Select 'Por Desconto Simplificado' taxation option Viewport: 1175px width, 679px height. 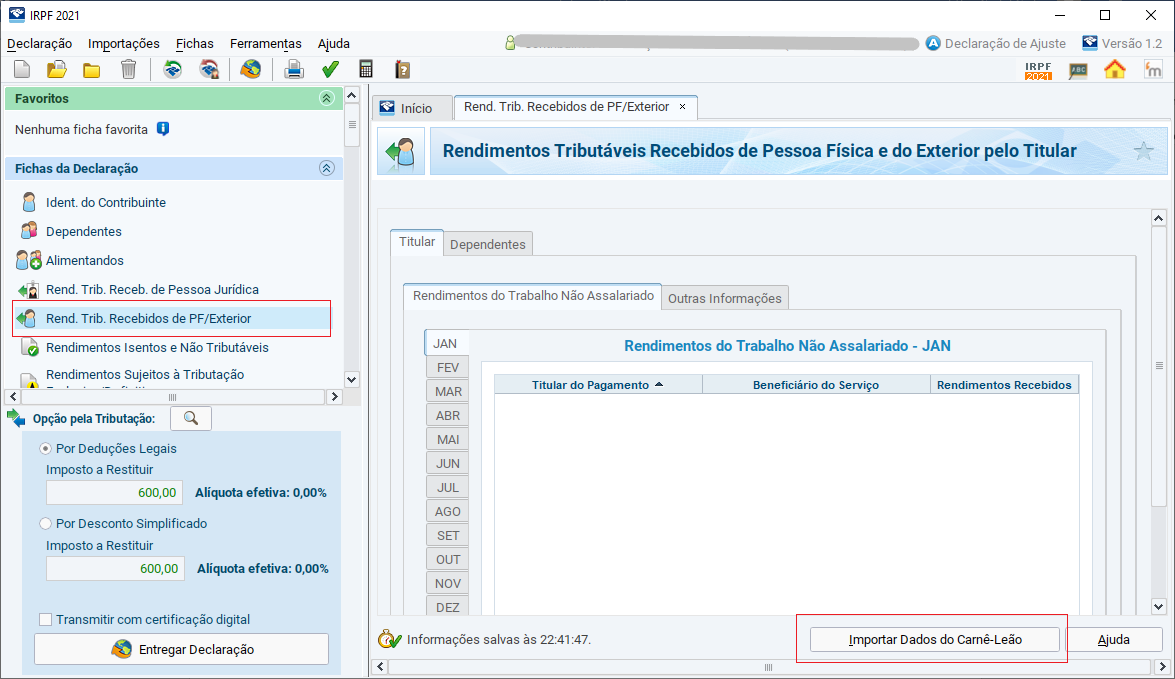point(45,523)
